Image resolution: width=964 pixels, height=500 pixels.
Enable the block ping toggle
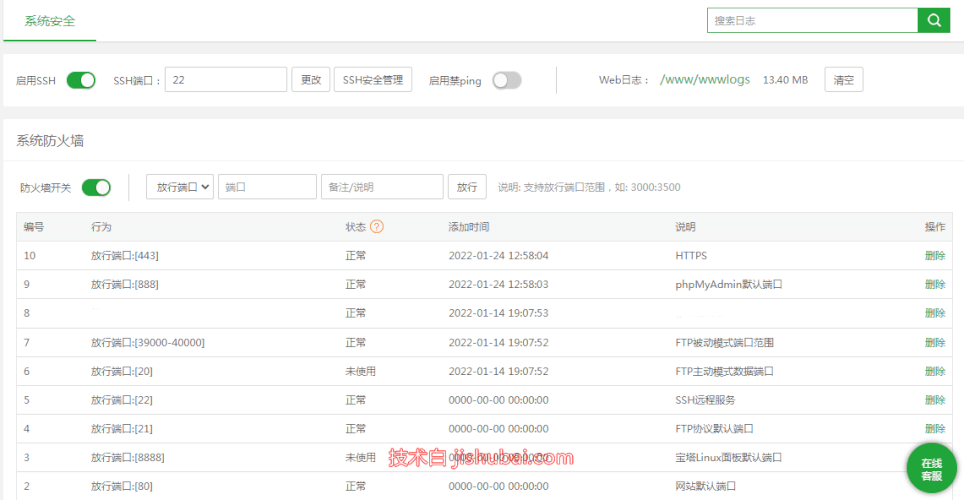506,80
